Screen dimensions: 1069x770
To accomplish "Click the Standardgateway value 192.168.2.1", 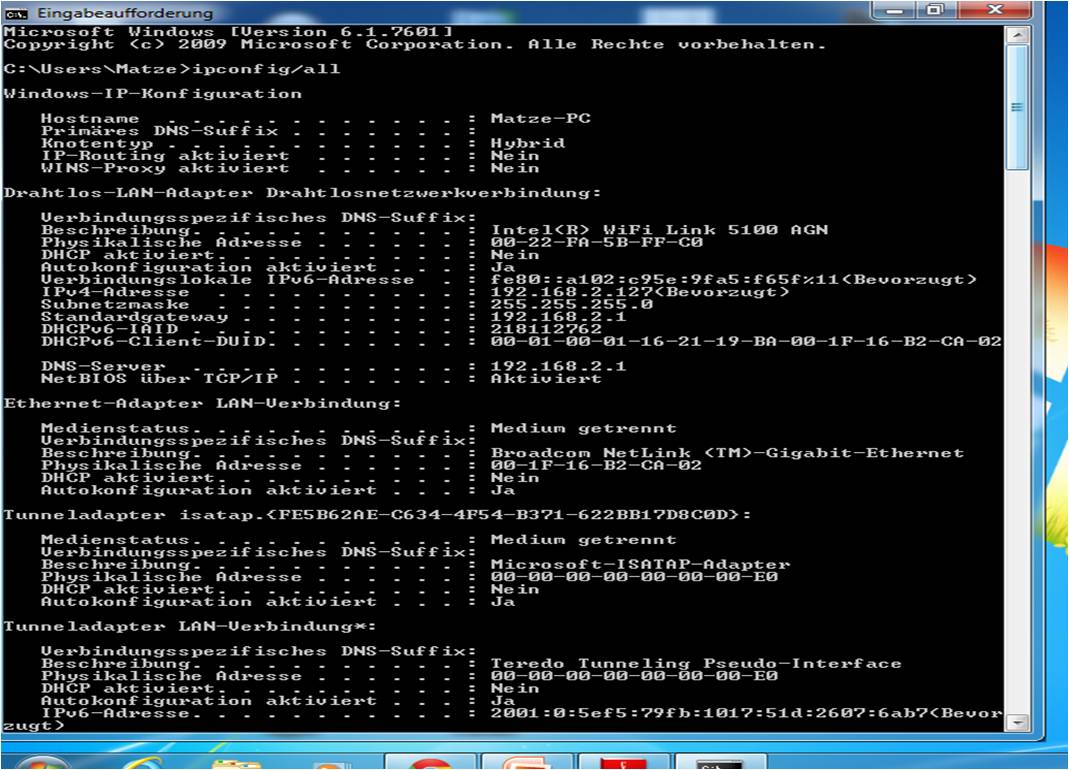I will (558, 316).
